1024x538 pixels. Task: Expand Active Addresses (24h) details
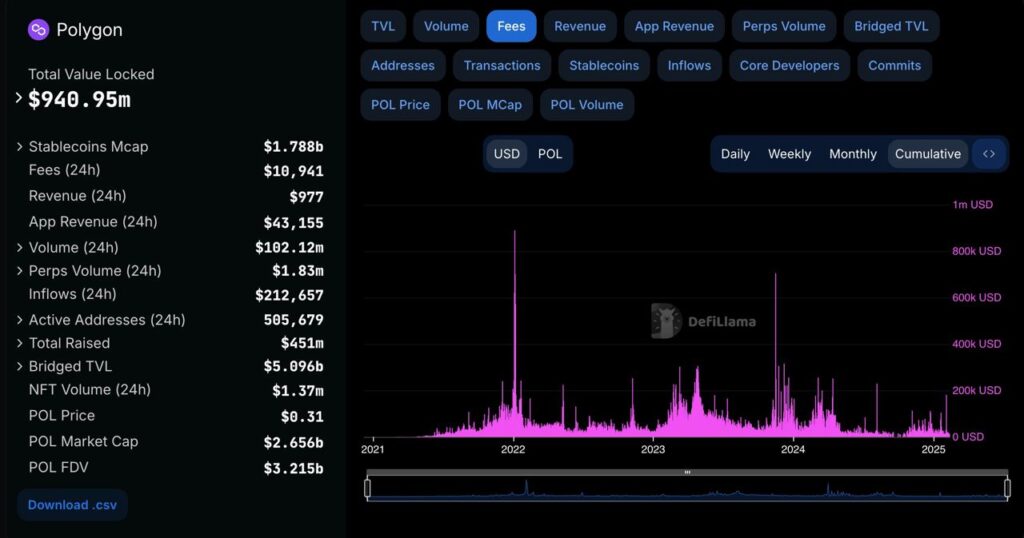coord(20,320)
